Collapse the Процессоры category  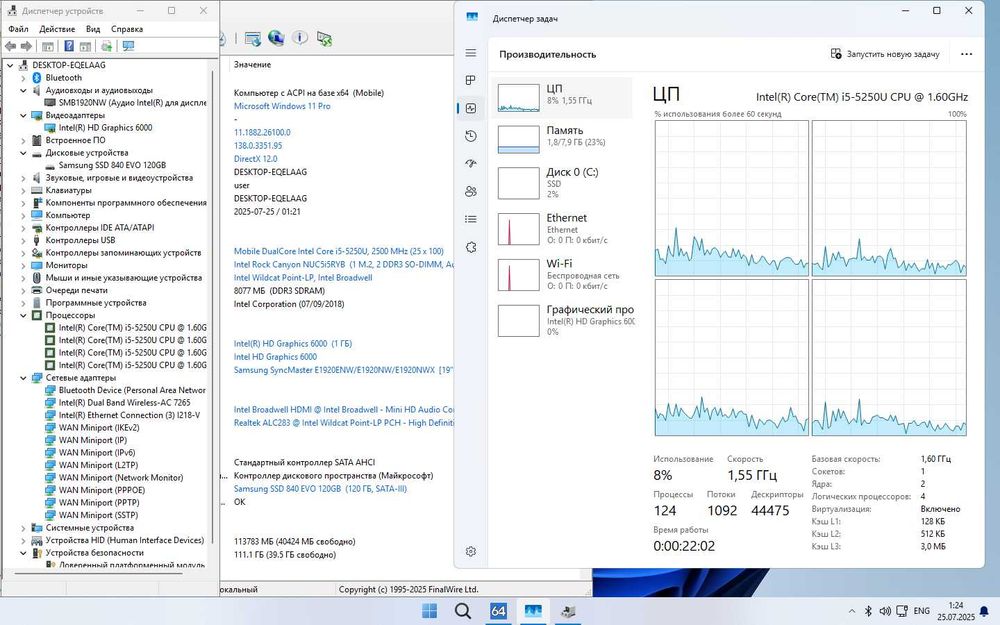click(x=24, y=315)
